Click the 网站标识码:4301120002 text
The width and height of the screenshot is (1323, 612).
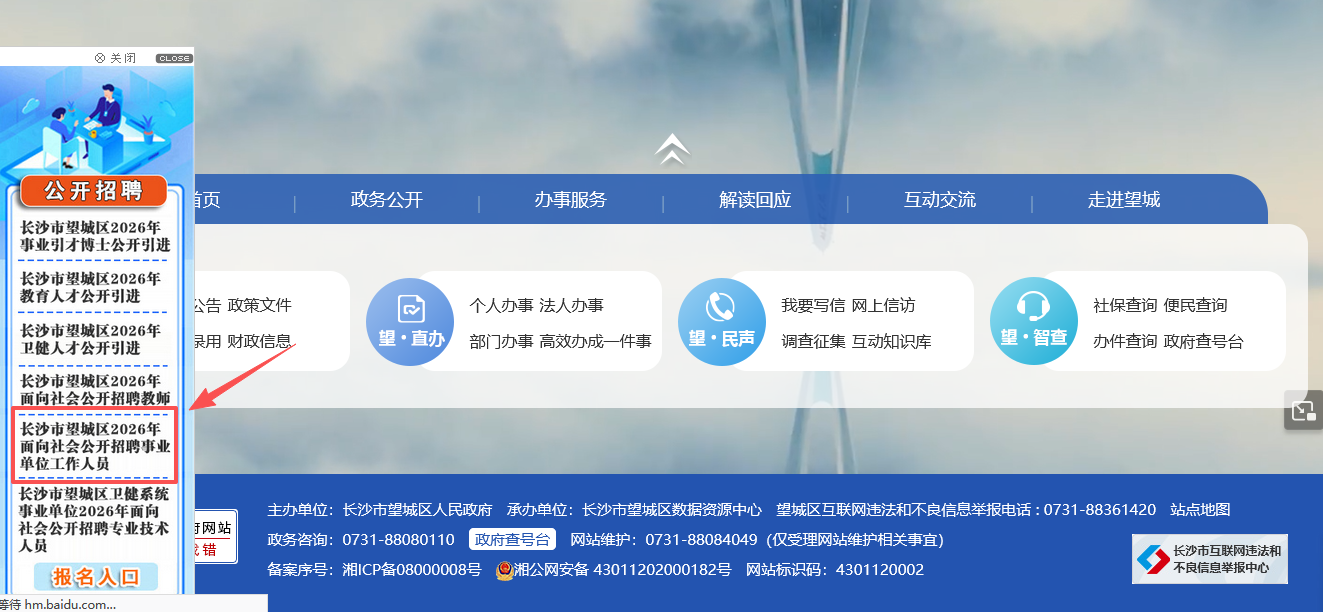(x=836, y=570)
